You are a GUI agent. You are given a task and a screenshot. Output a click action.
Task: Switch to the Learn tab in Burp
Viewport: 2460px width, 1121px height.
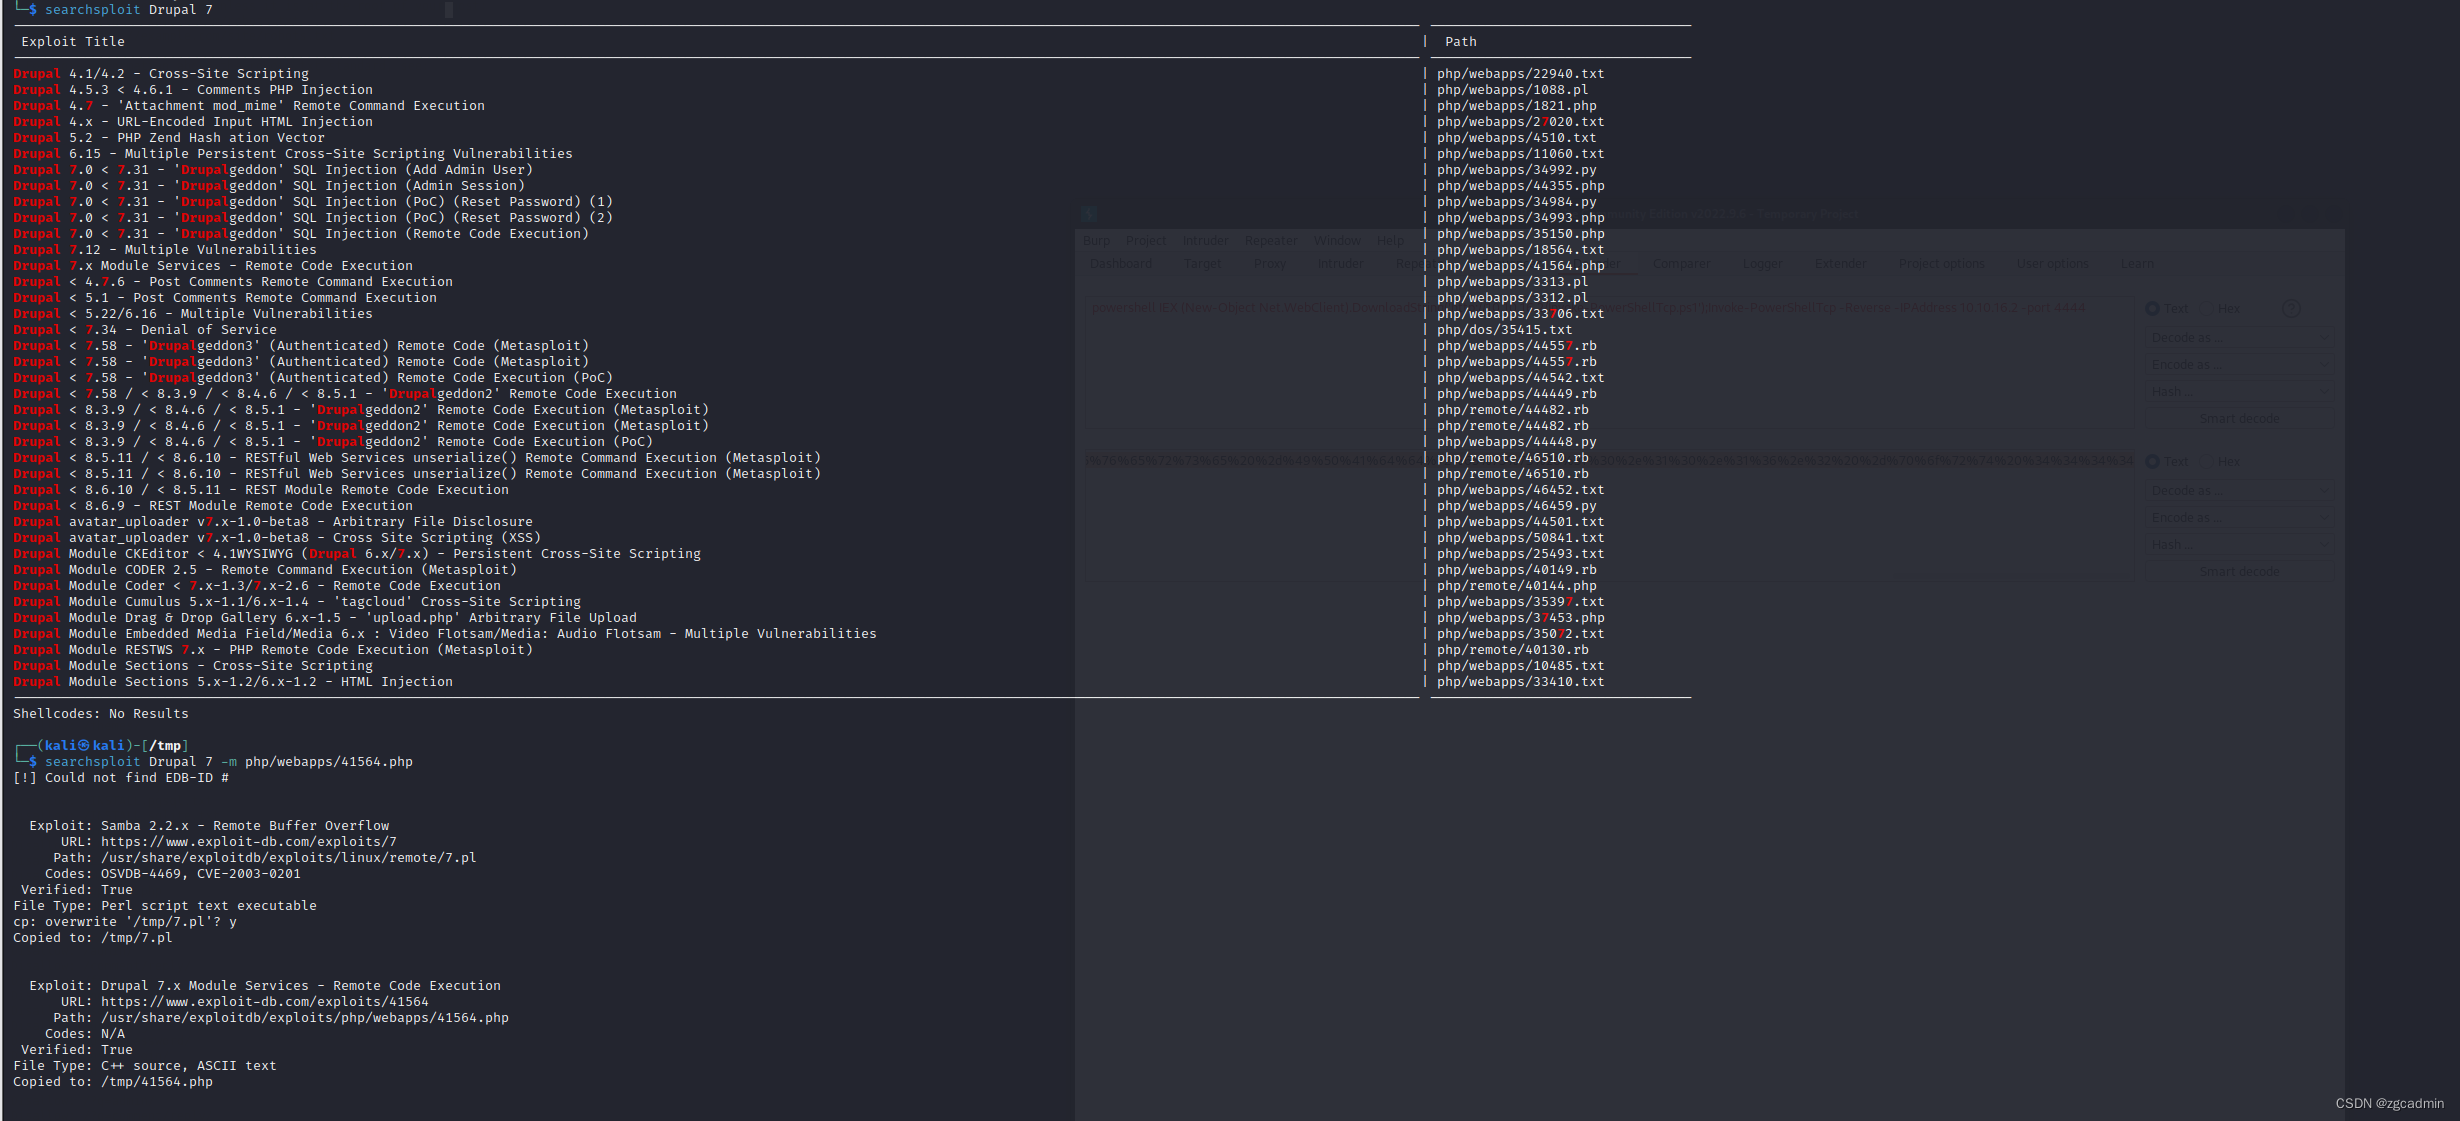coord(2138,263)
